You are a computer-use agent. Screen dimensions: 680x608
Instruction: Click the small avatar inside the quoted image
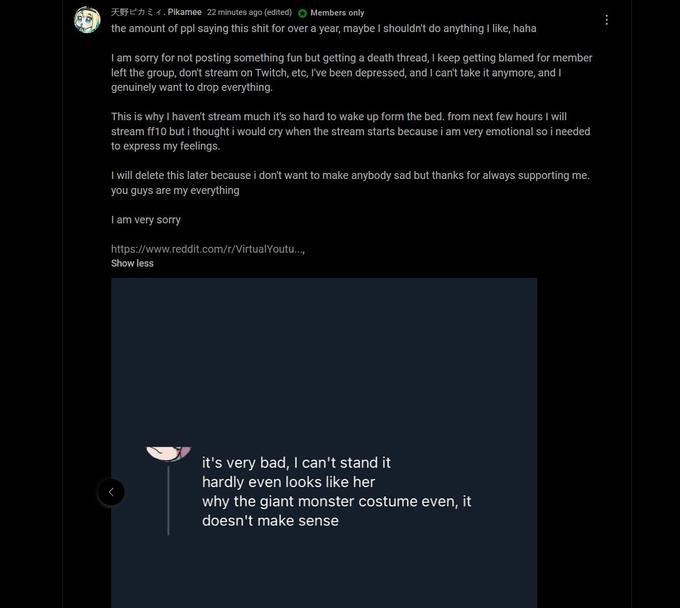click(168, 454)
